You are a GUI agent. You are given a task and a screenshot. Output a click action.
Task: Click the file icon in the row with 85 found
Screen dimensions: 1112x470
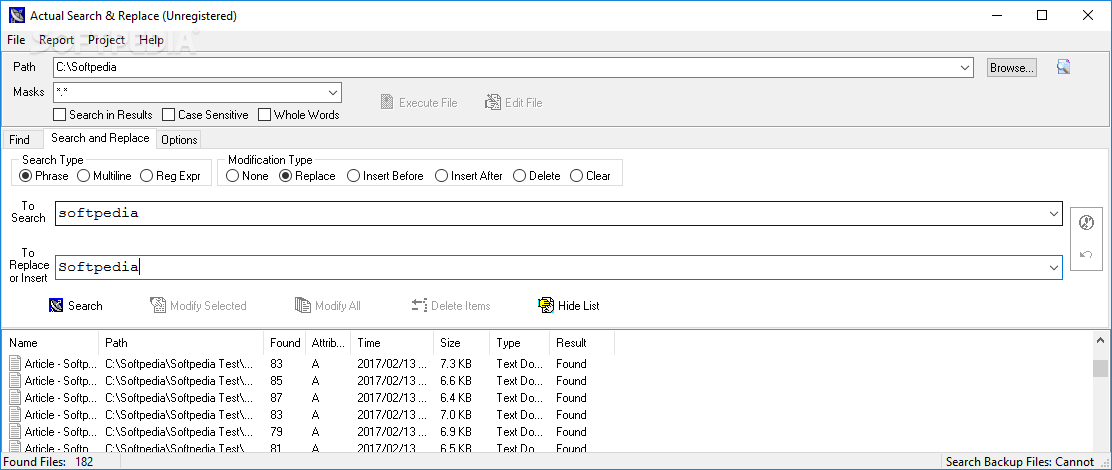tap(15, 381)
